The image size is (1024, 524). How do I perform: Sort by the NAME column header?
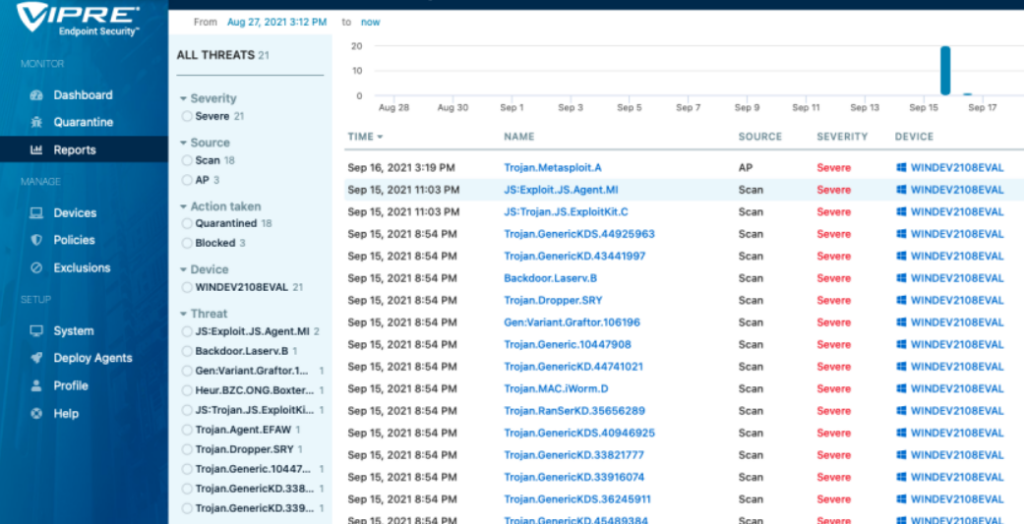519,137
